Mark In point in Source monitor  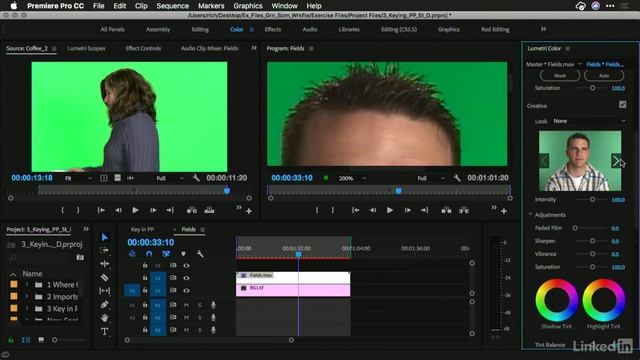(x=62, y=210)
